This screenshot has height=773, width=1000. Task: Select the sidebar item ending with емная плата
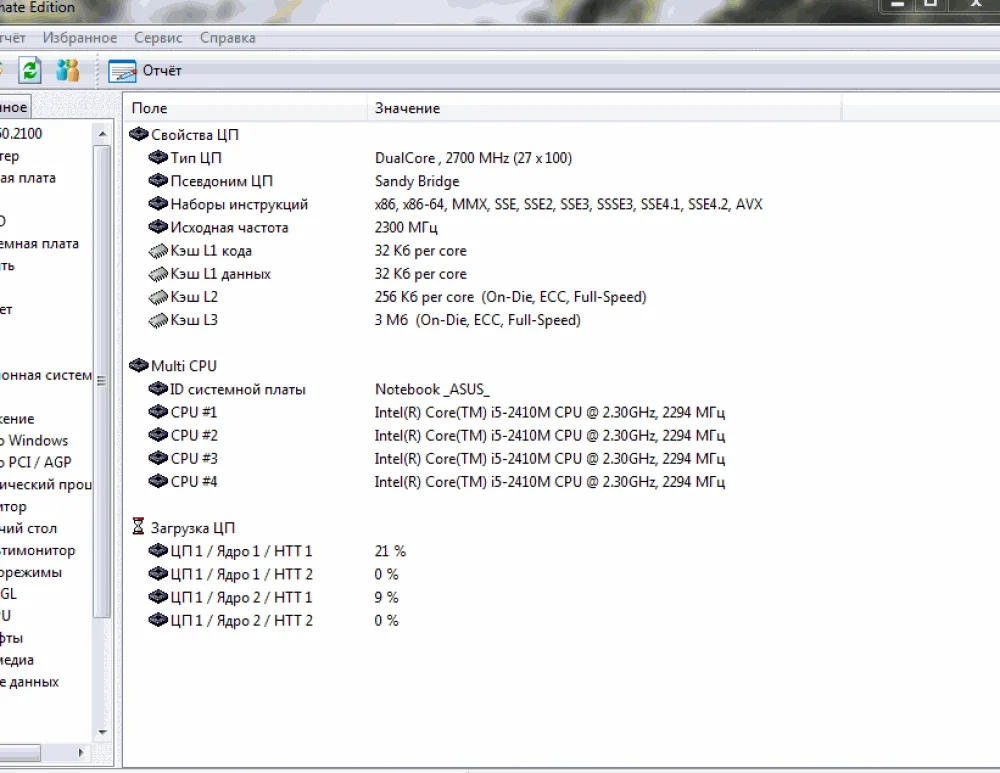click(40, 243)
